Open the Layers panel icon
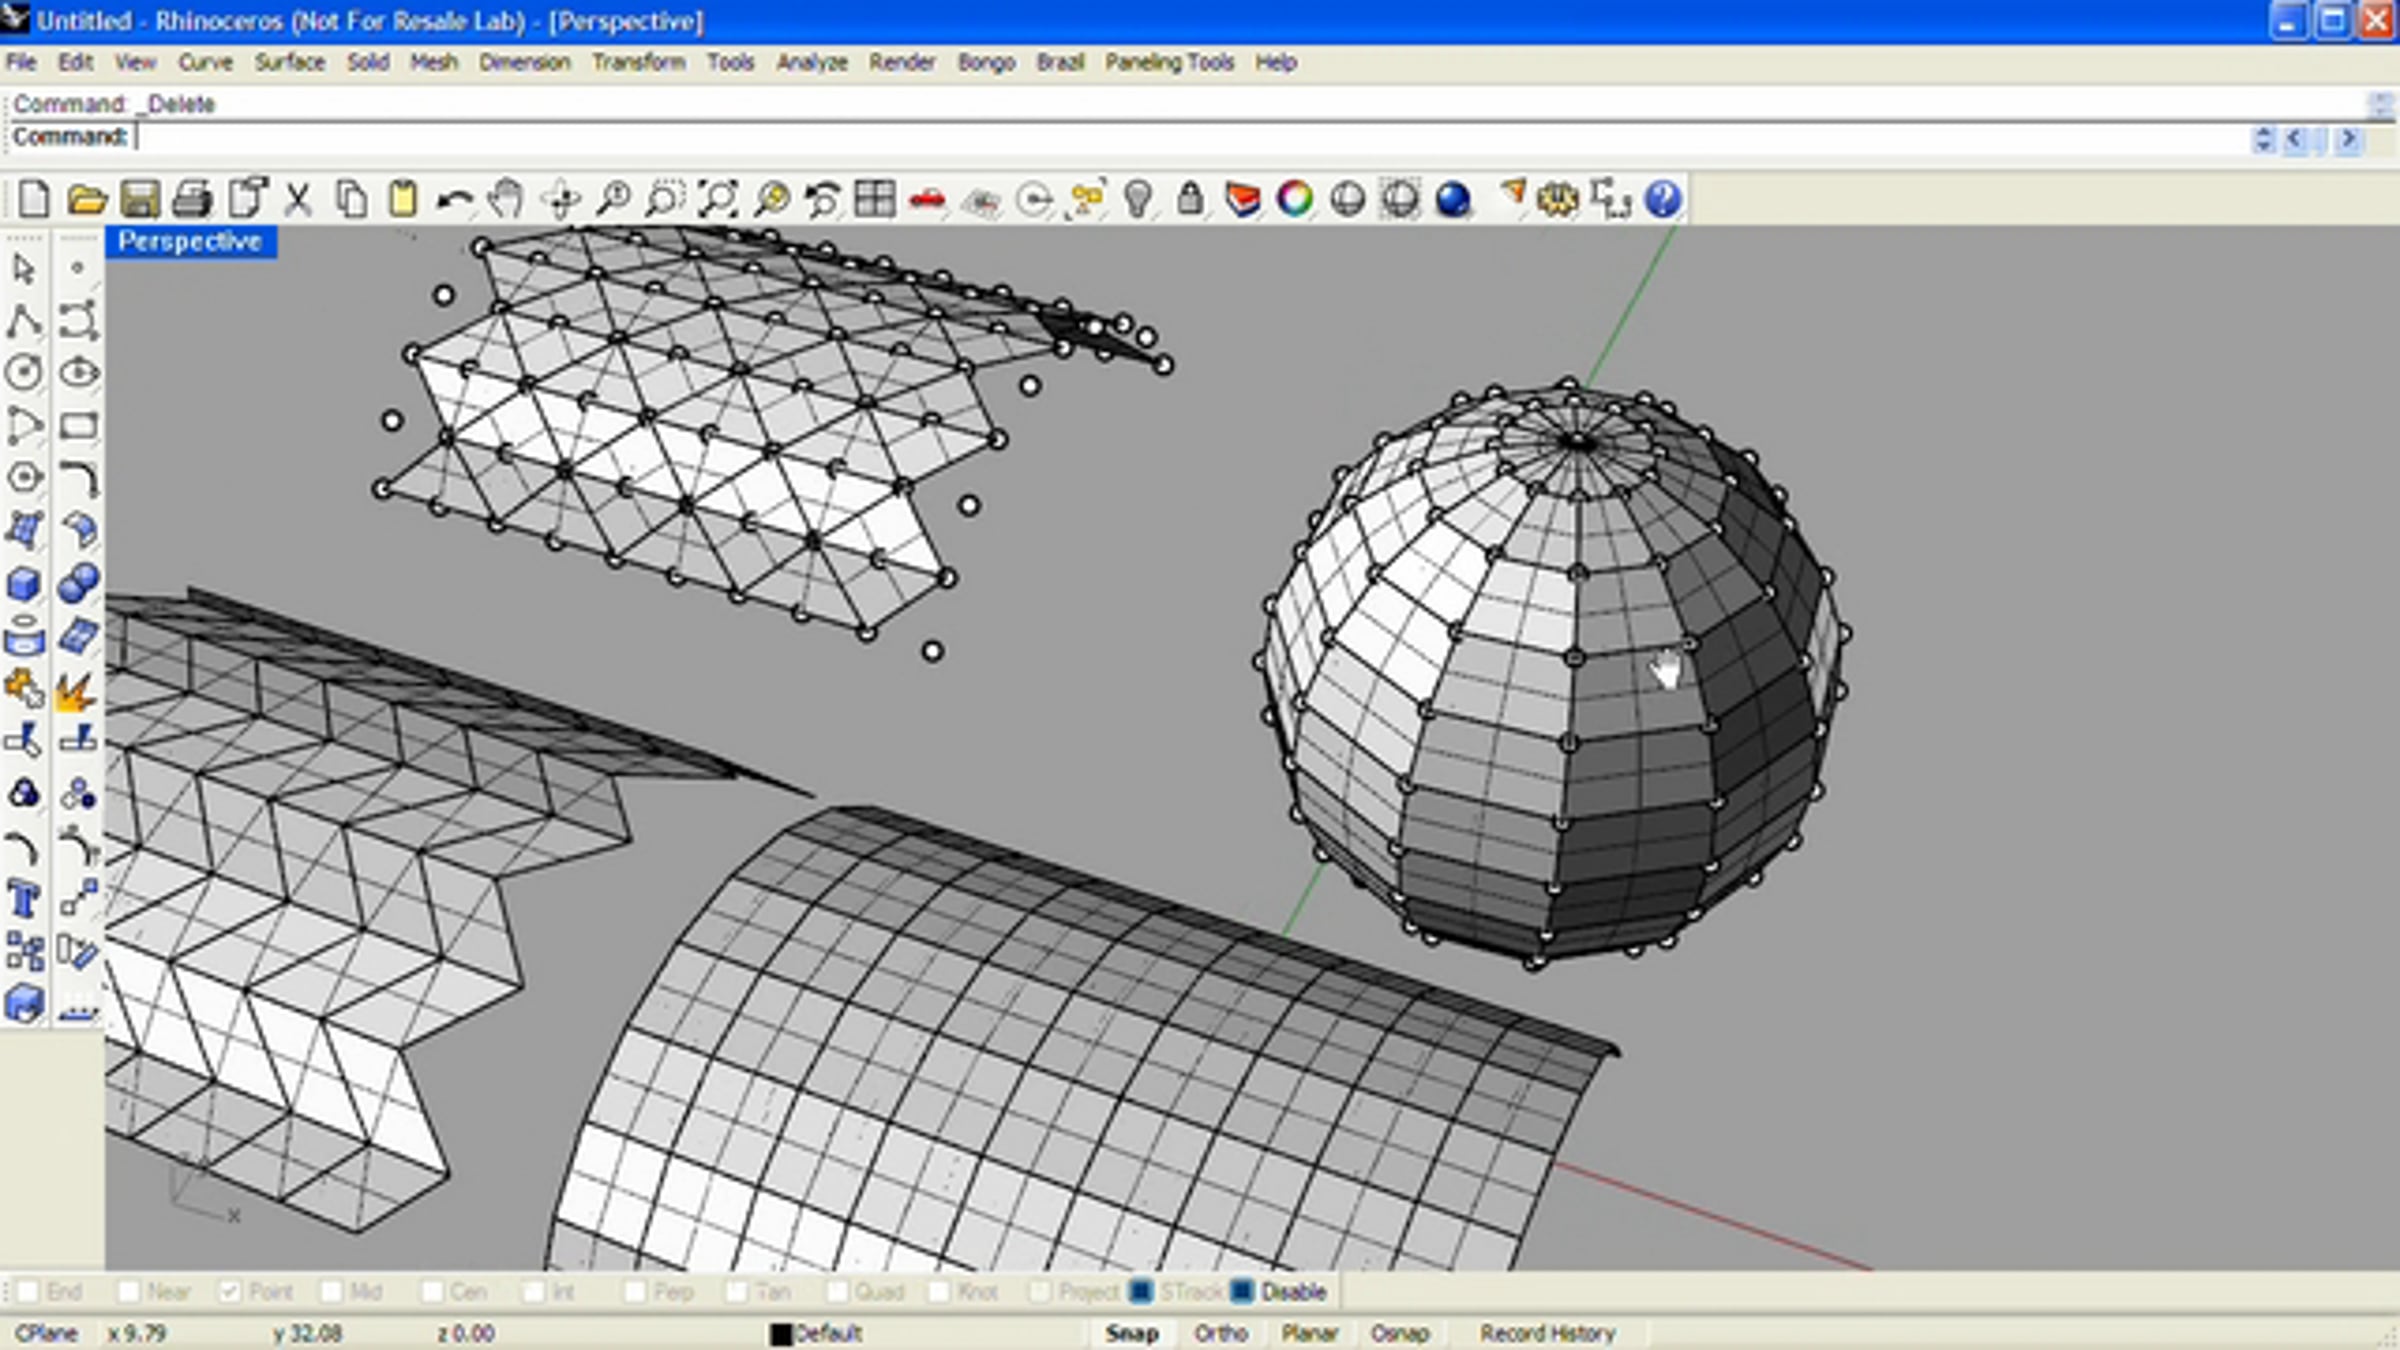 [1242, 199]
